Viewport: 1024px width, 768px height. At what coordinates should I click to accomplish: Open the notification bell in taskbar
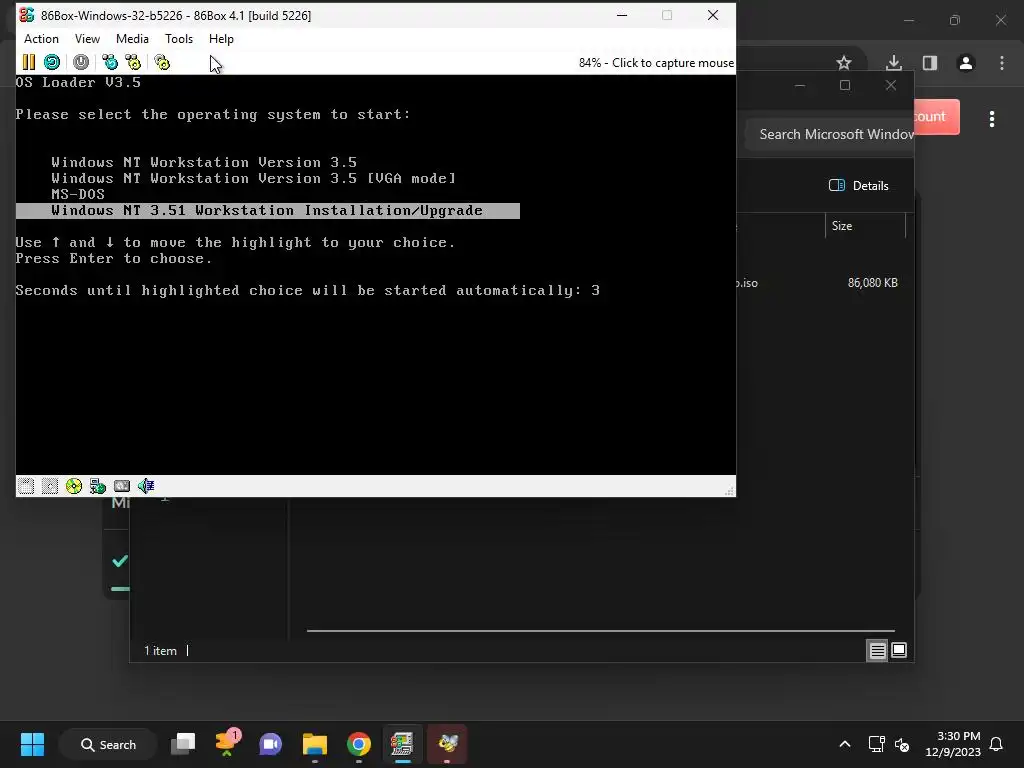click(x=997, y=744)
